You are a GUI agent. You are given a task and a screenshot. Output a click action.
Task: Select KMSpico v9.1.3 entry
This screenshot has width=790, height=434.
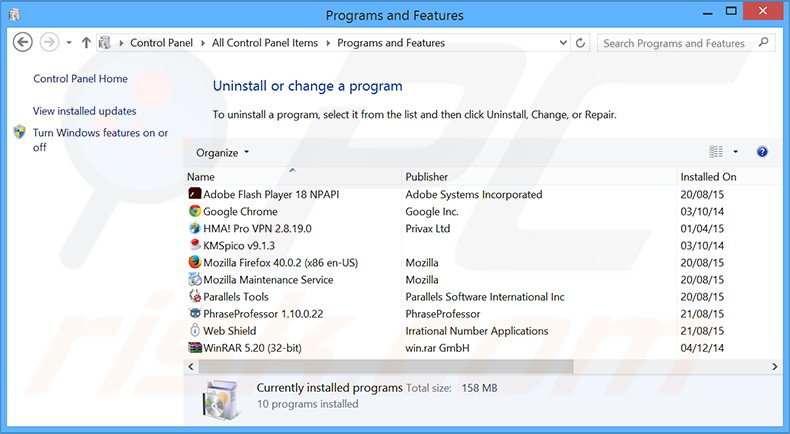click(x=239, y=245)
